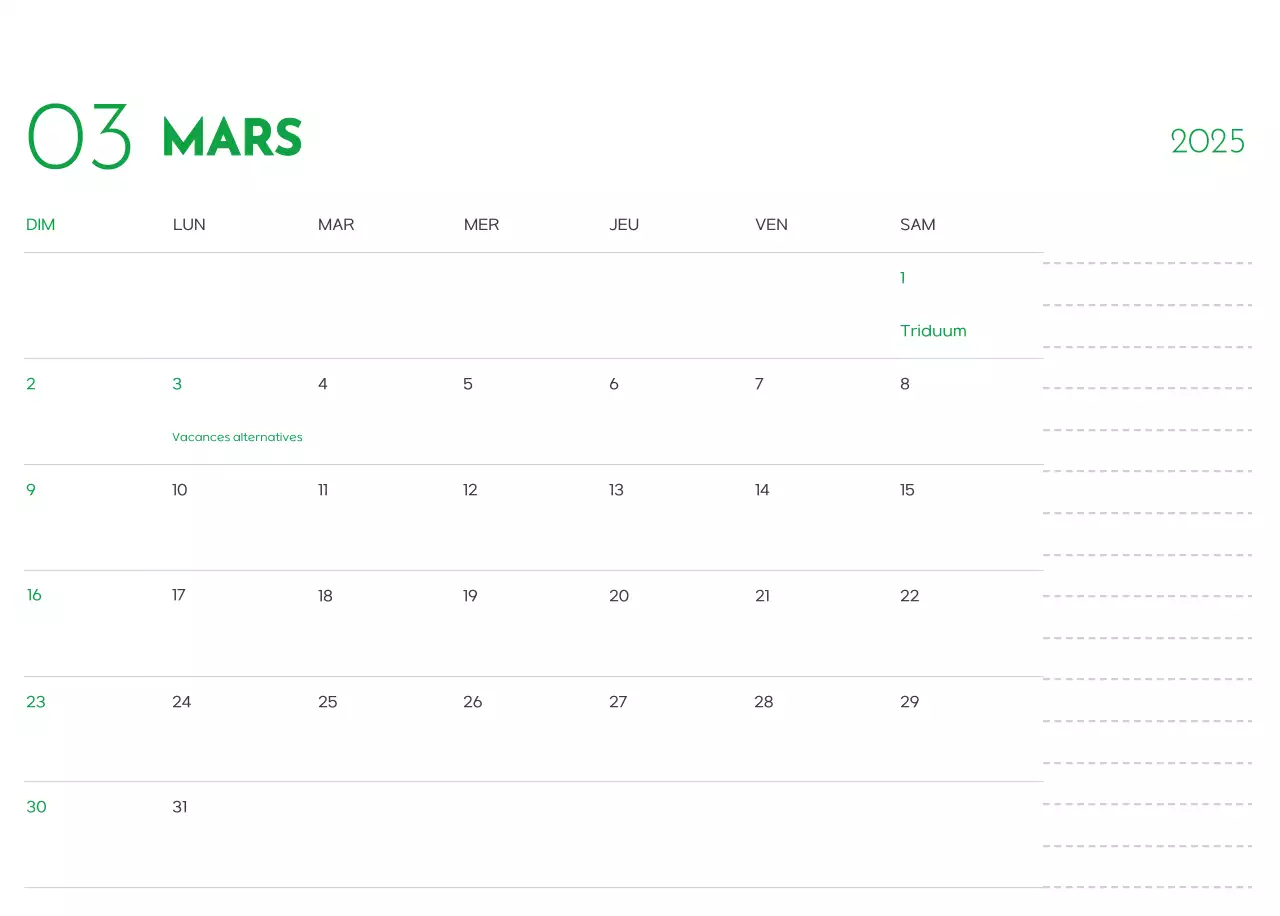Click on Saturday the 29th
Image resolution: width=1280 pixels, height=916 pixels.
(909, 702)
